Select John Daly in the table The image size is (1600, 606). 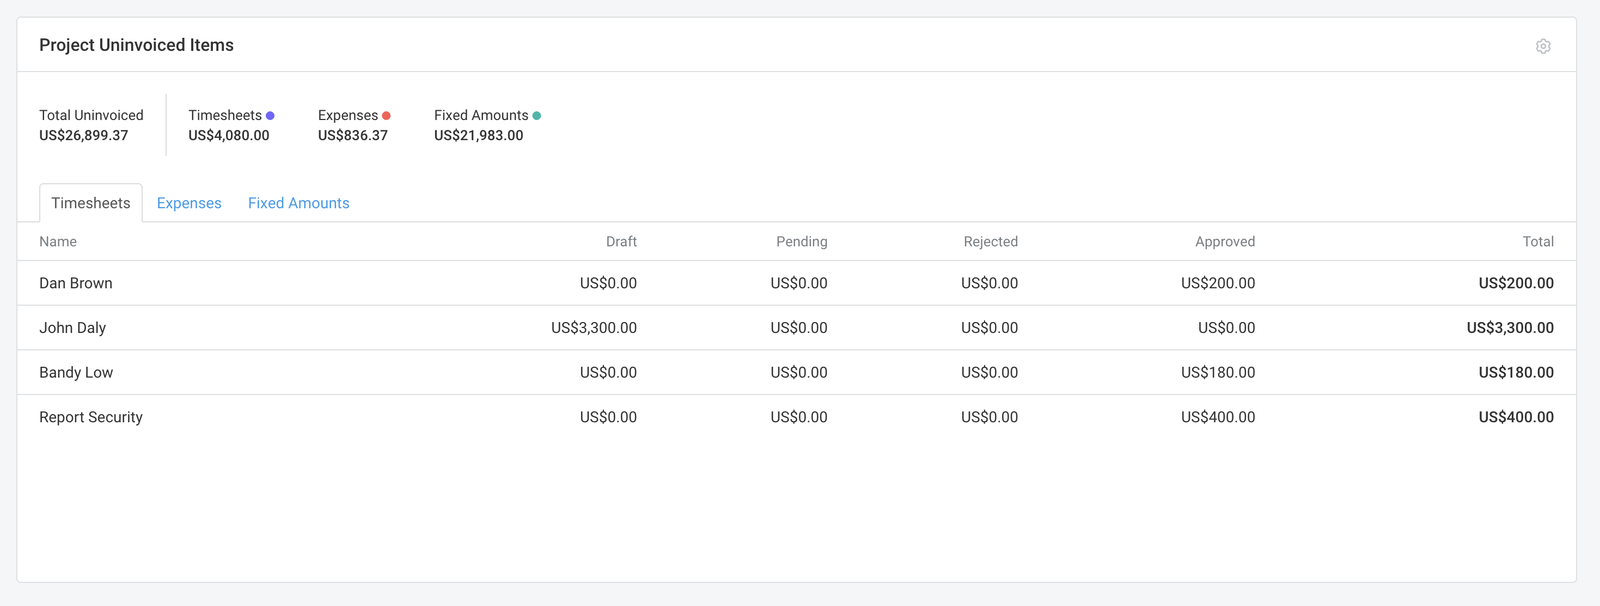(x=72, y=328)
